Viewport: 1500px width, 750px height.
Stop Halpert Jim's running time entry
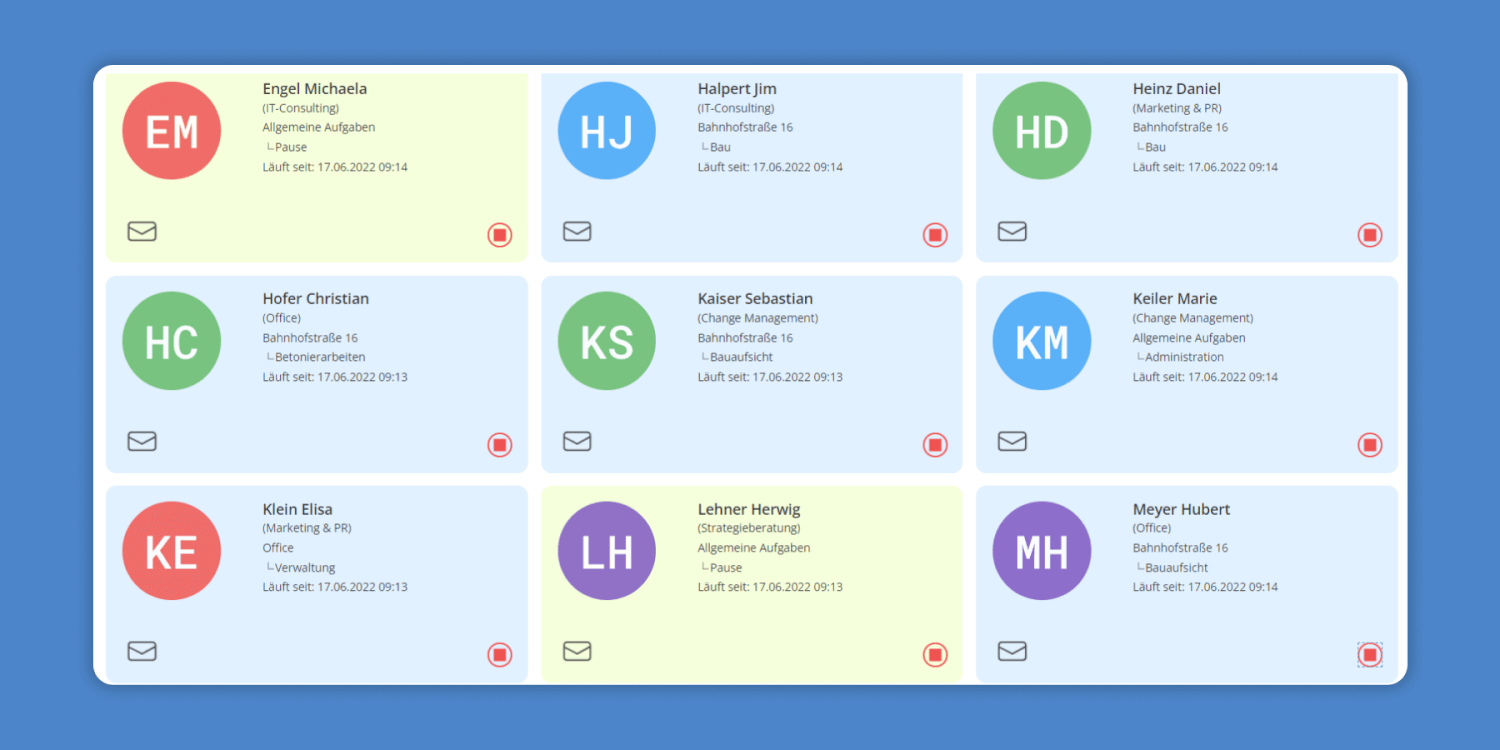coord(935,235)
